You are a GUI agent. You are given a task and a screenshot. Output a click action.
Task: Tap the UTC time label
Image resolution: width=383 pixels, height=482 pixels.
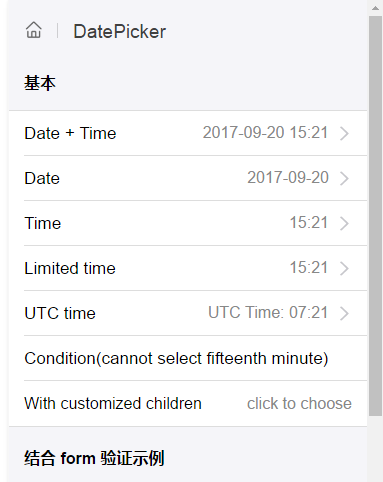click(x=60, y=313)
